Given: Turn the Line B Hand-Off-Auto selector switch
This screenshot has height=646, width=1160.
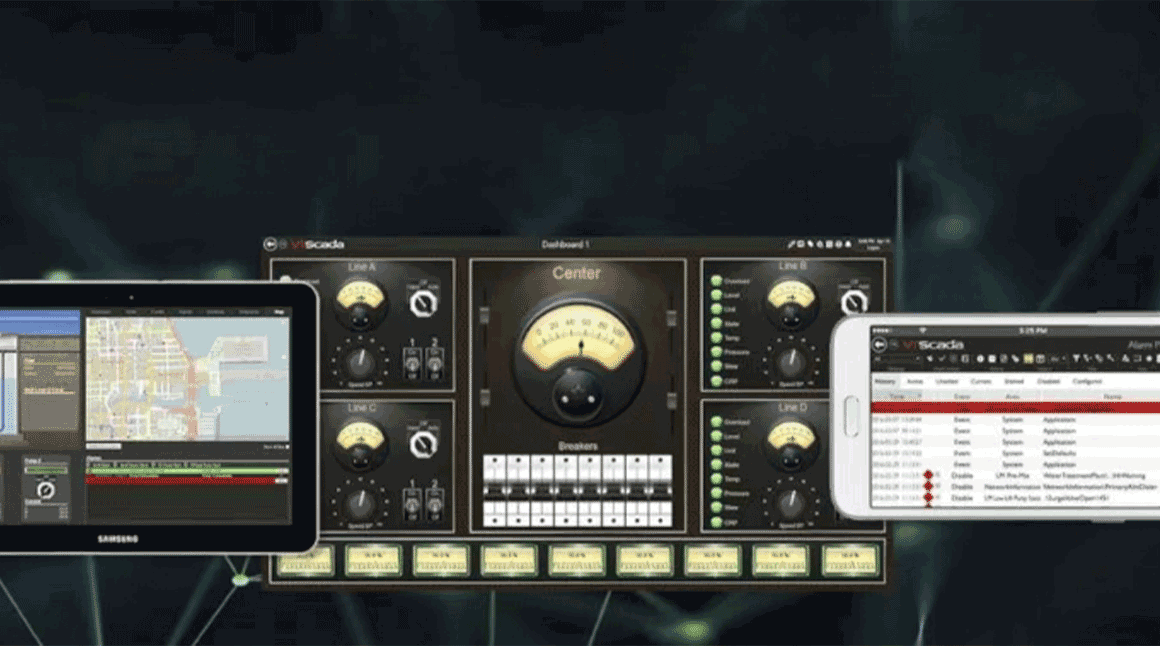Looking at the screenshot, I should click(854, 303).
